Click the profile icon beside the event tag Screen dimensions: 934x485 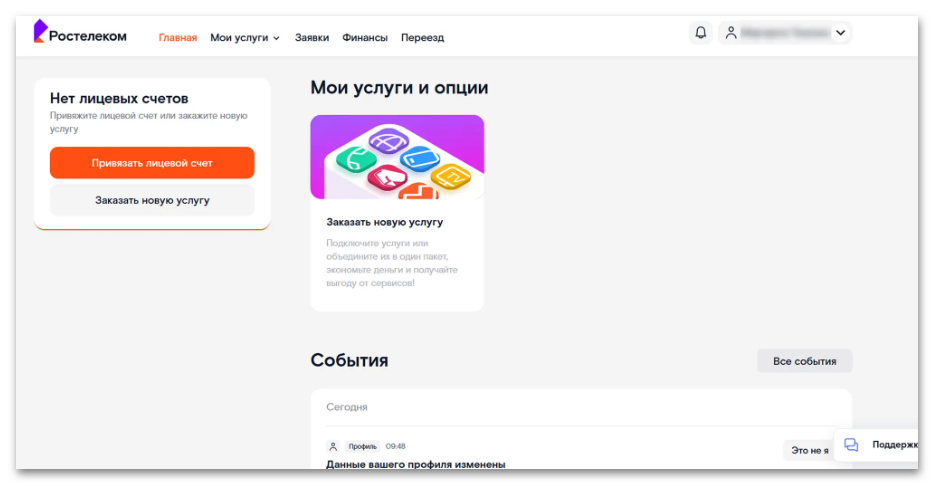point(333,446)
